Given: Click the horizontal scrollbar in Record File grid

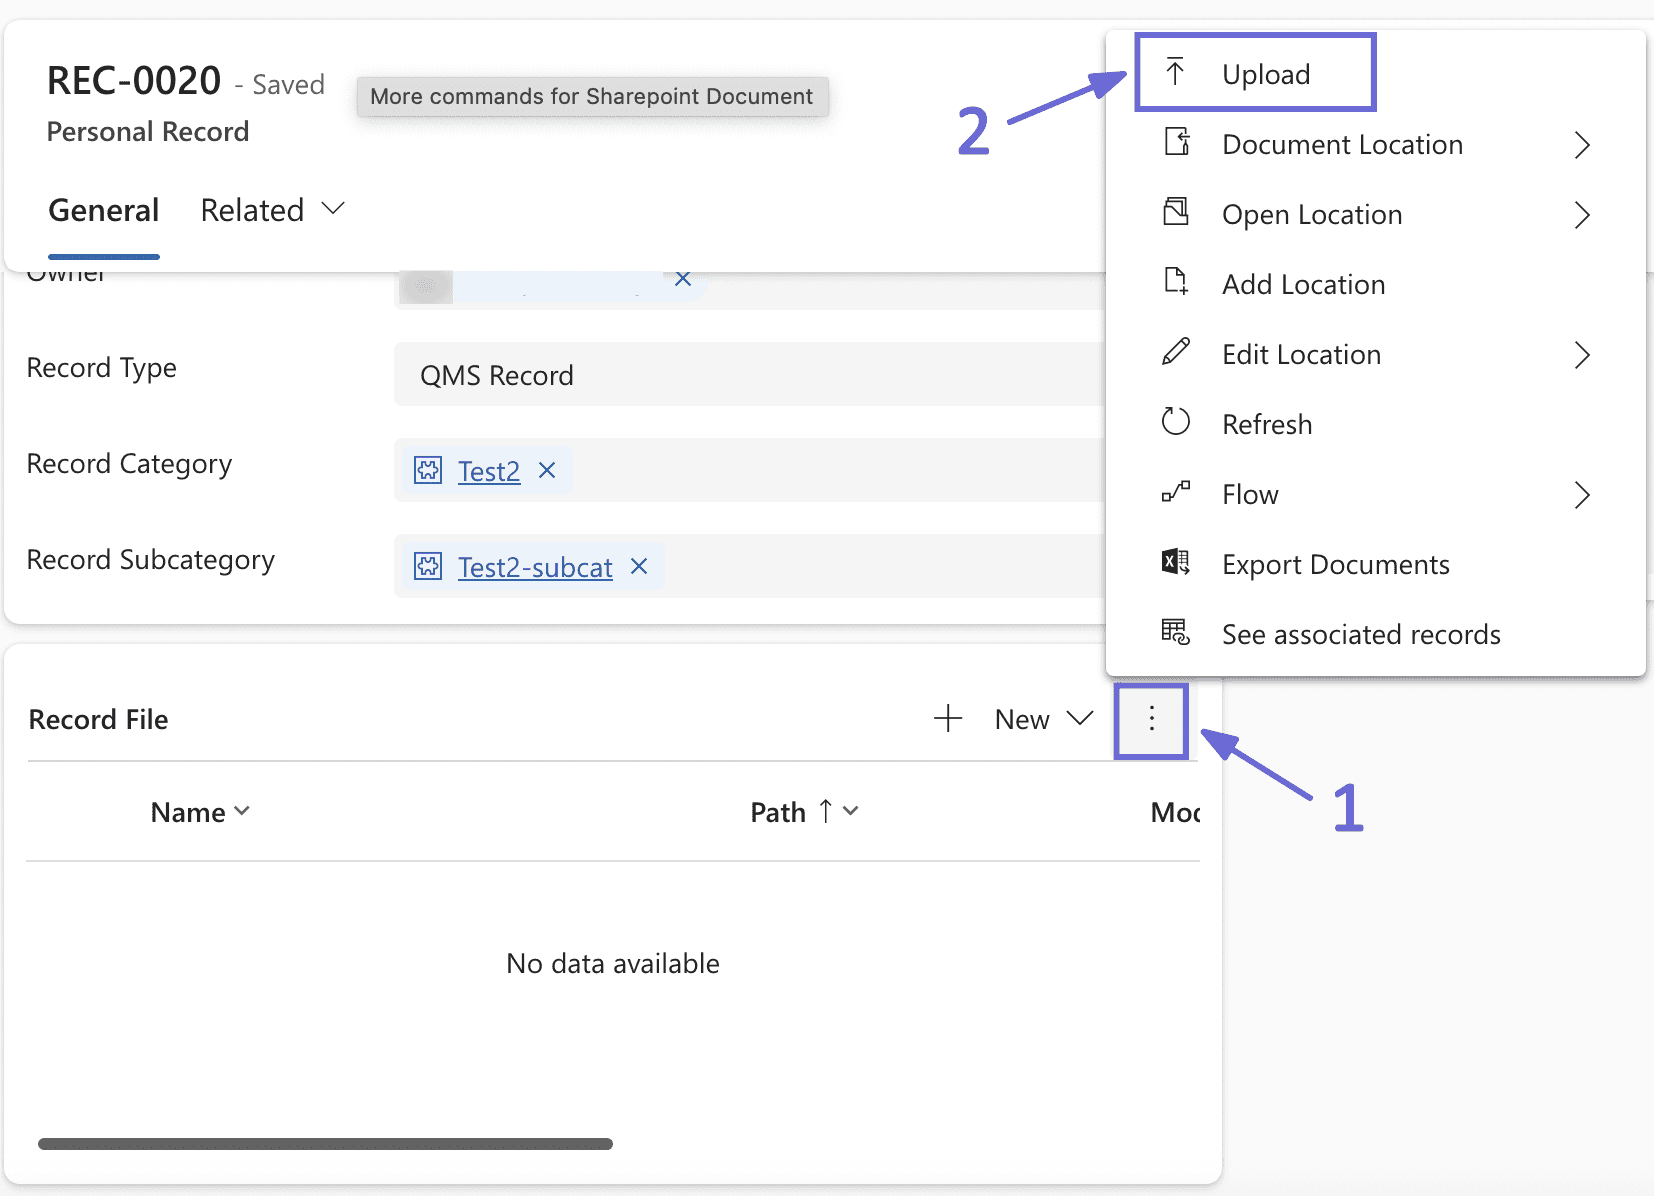Looking at the screenshot, I should tap(325, 1144).
